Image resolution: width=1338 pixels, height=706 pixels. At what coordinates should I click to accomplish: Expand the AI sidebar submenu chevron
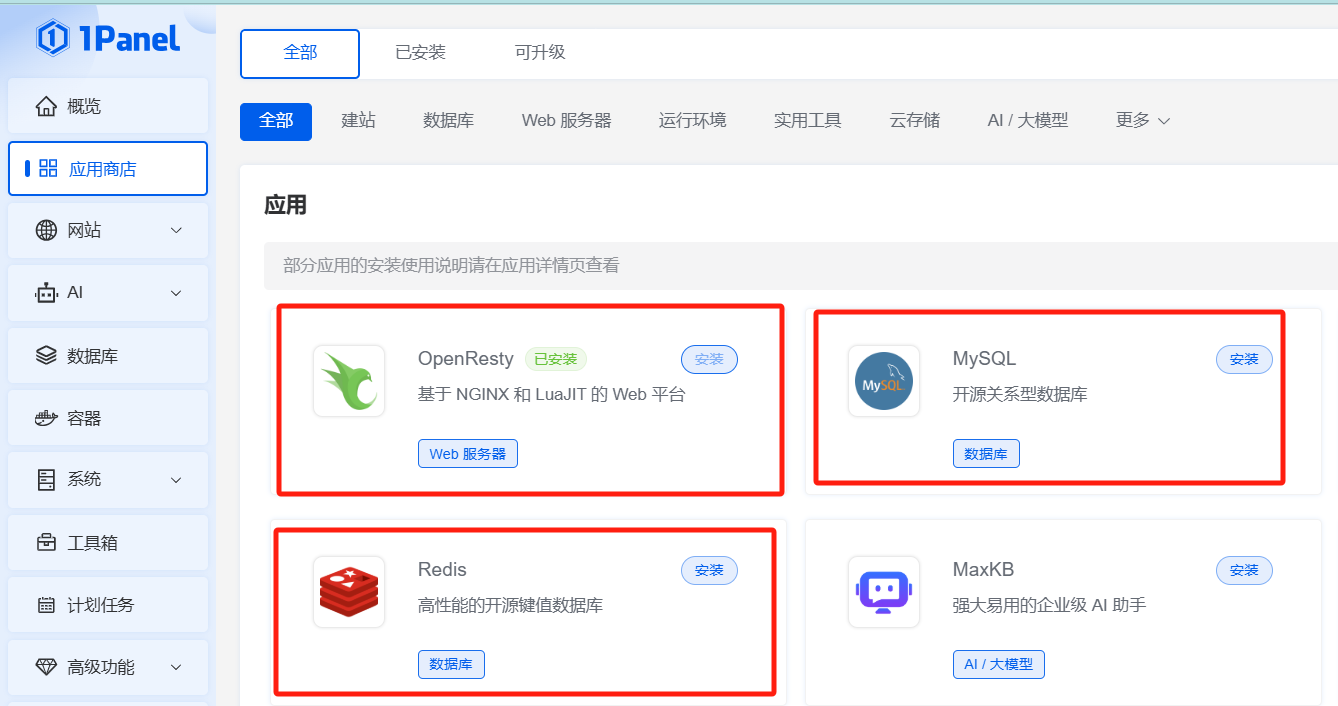[176, 293]
